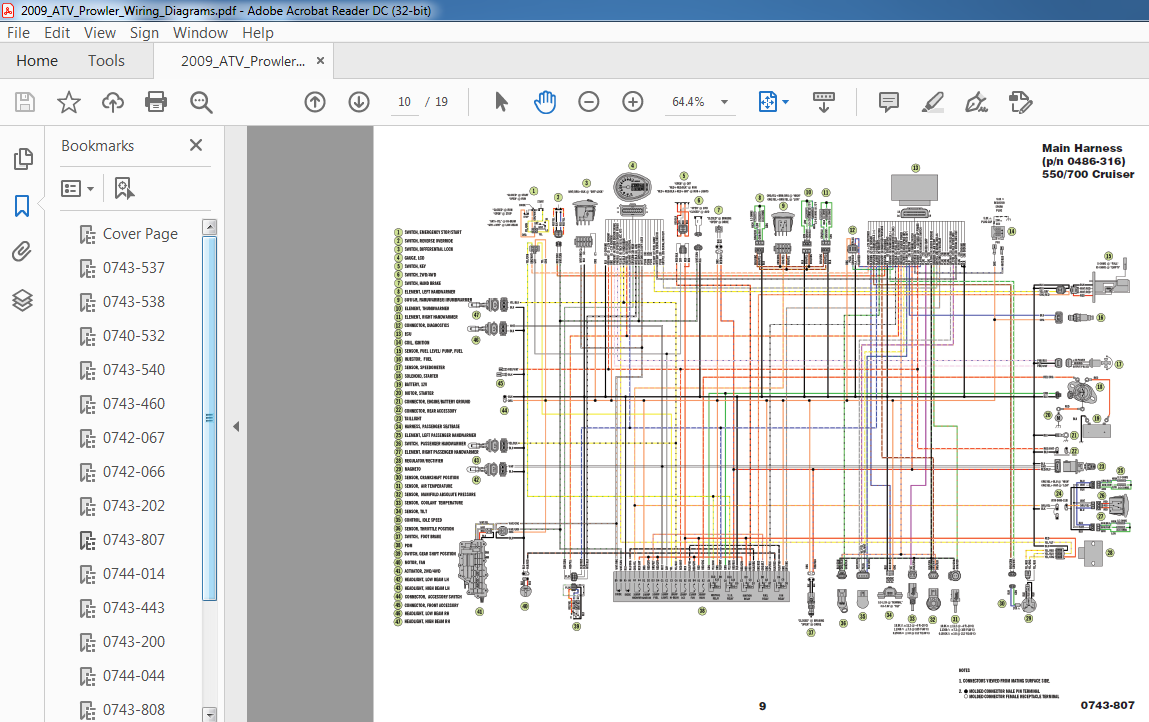Open bookmark 0743-537
This screenshot has width=1149, height=722.
[x=133, y=268]
